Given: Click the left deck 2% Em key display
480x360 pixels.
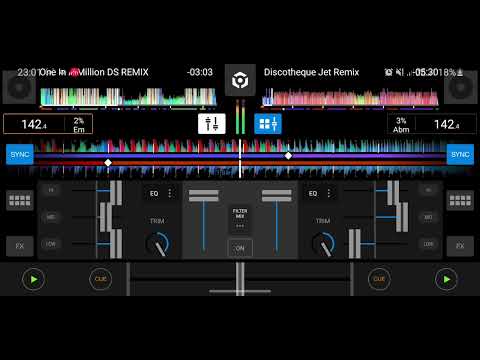Looking at the screenshot, I should [79, 125].
